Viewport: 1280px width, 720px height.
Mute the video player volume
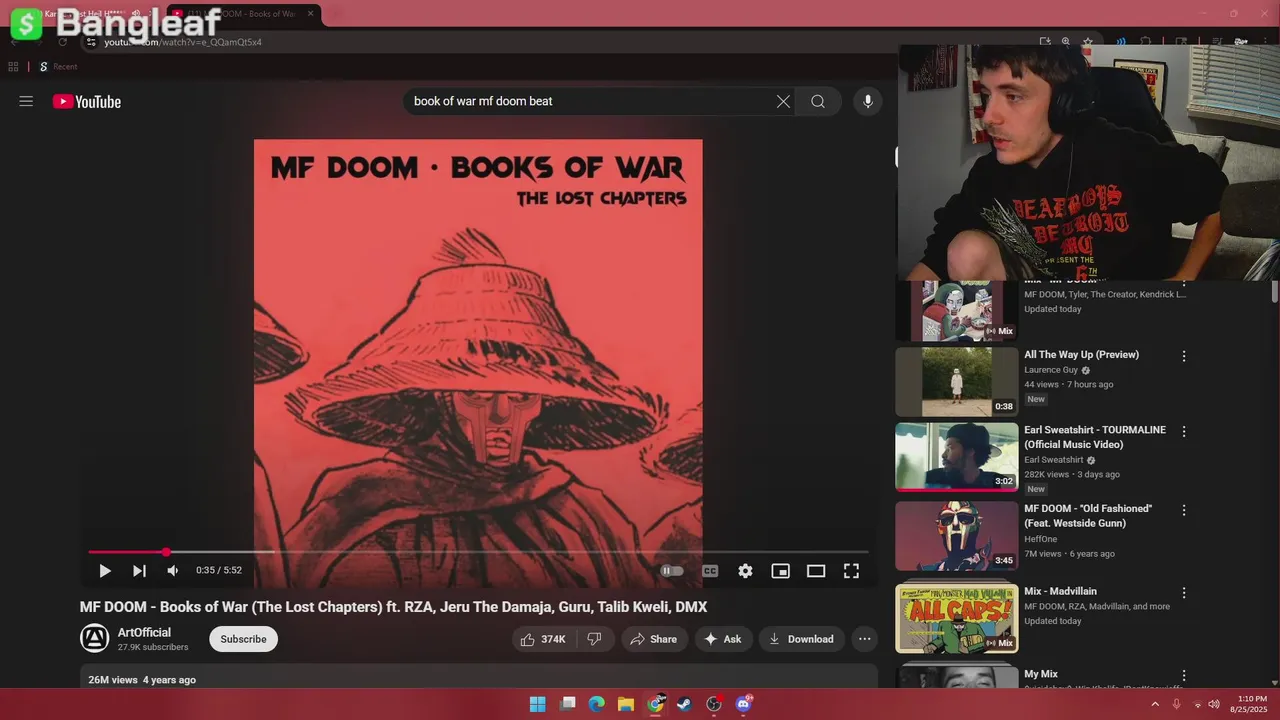[172, 571]
